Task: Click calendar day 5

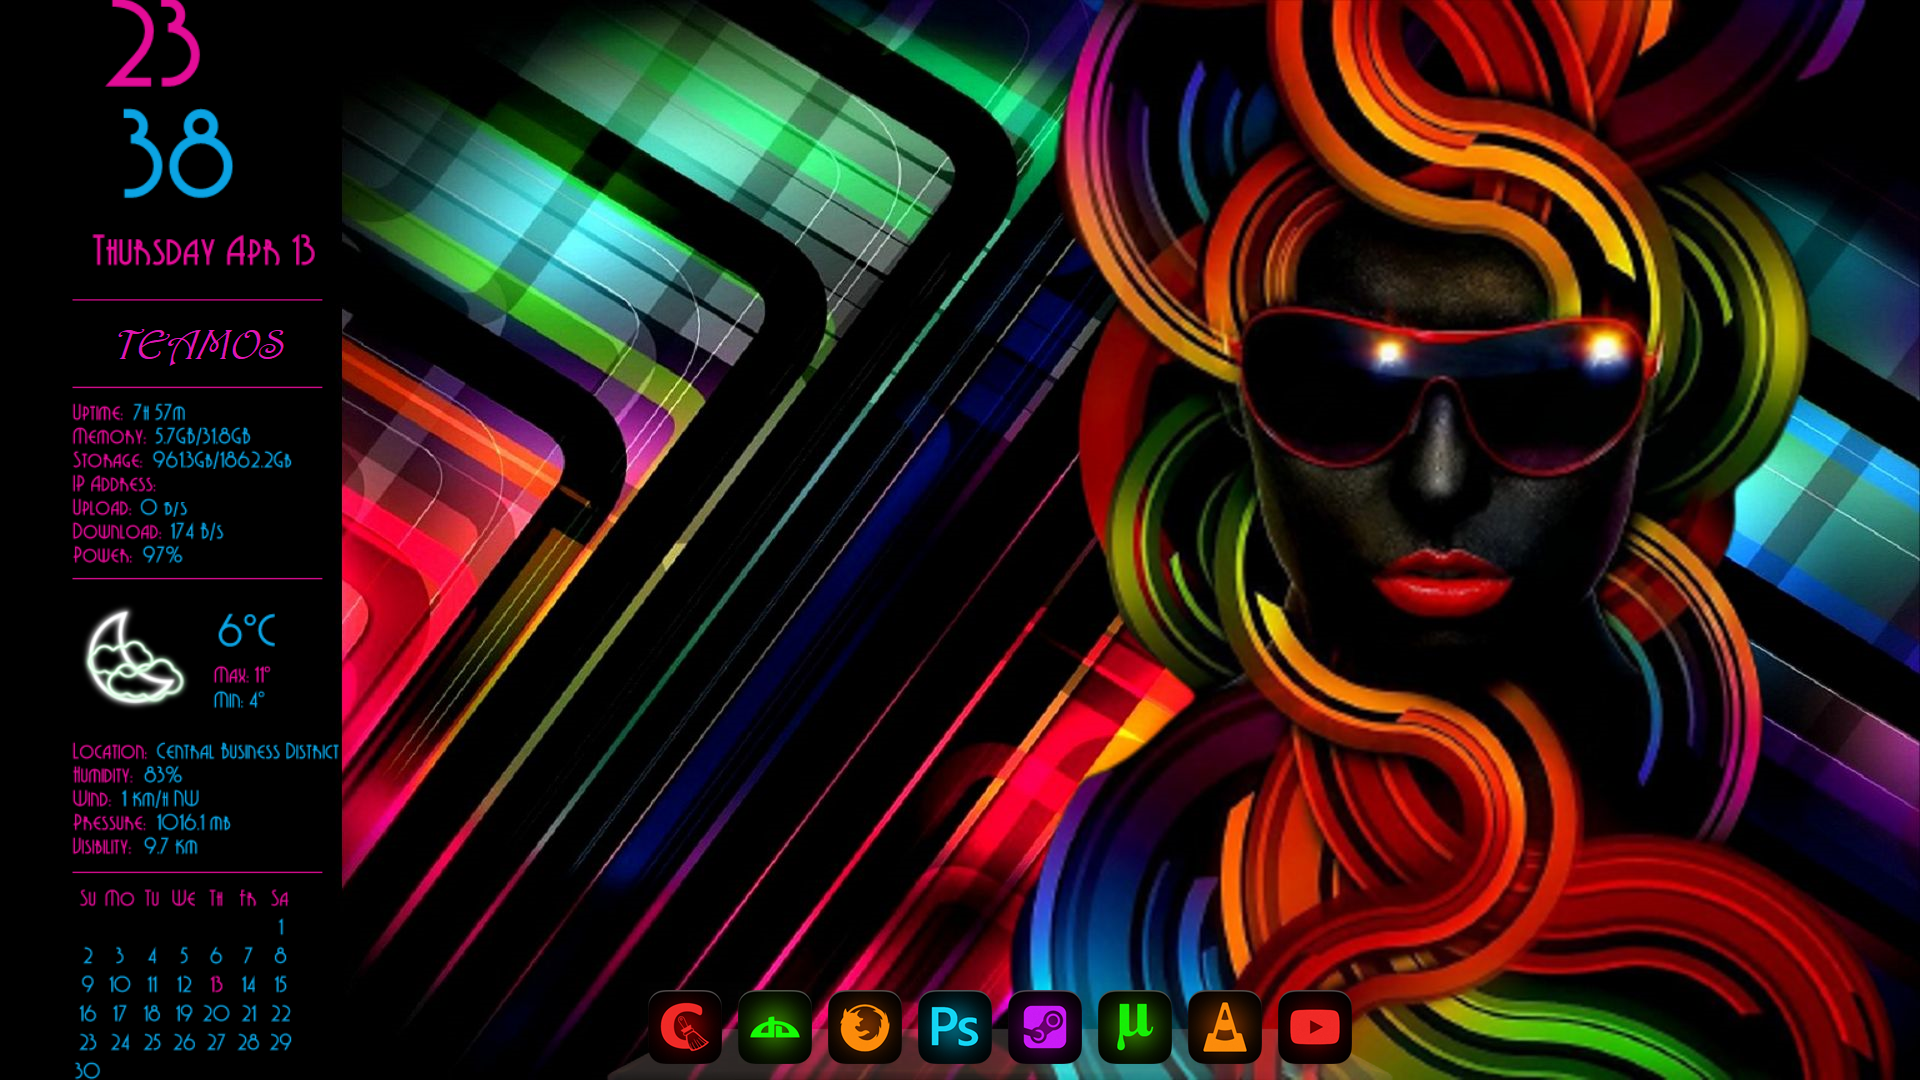Action: [x=184, y=956]
